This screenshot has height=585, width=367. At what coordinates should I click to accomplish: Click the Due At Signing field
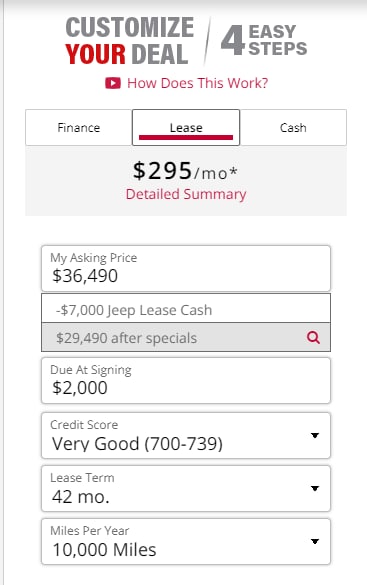point(186,381)
